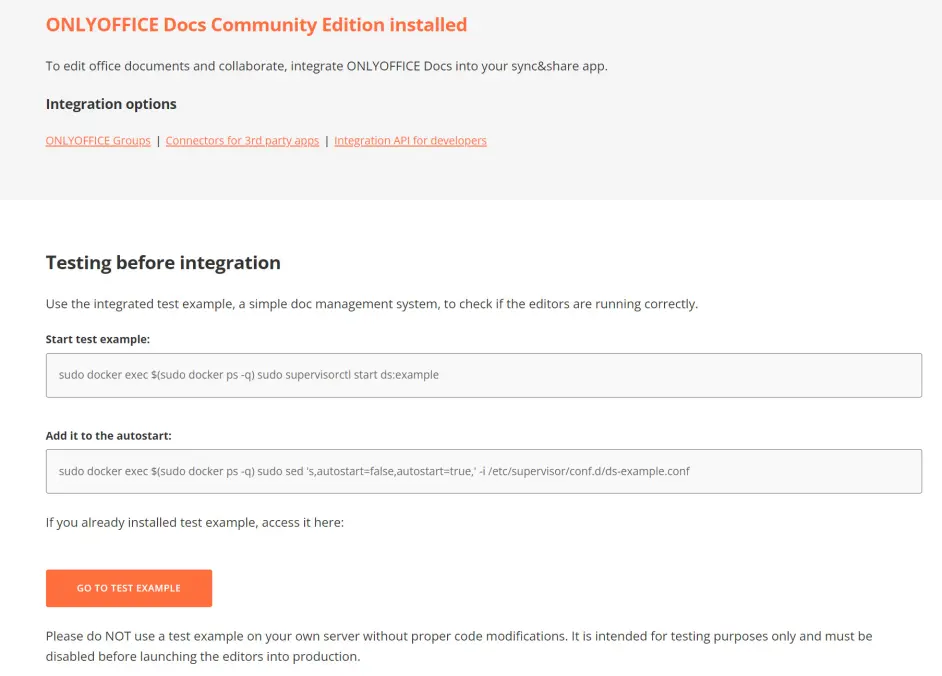The width and height of the screenshot is (942, 676).
Task: Click the separator before Integration API link
Action: 327,141
